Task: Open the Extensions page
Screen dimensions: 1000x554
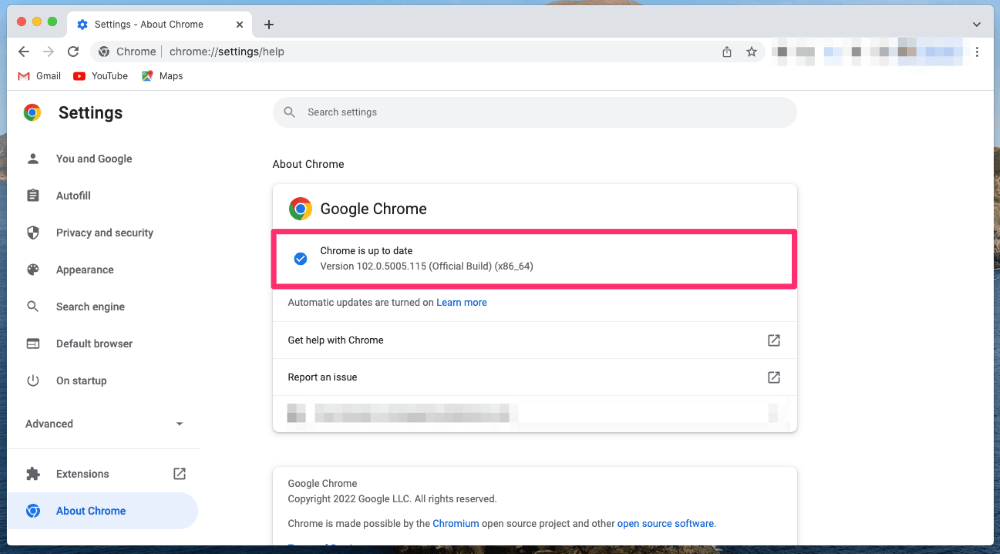Action: [x=82, y=474]
